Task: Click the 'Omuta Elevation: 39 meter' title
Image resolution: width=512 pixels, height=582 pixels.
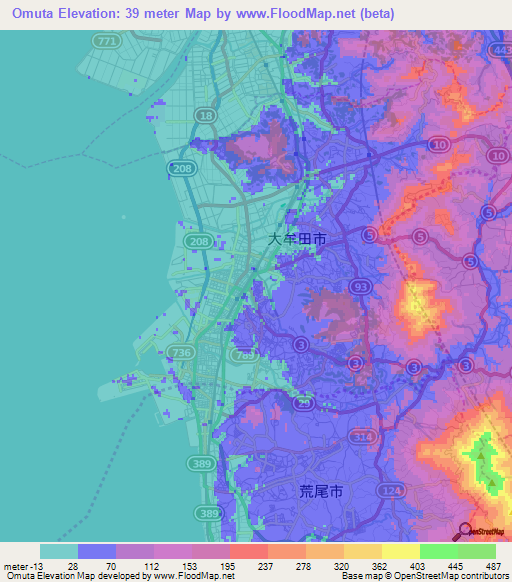Action: 97,14
